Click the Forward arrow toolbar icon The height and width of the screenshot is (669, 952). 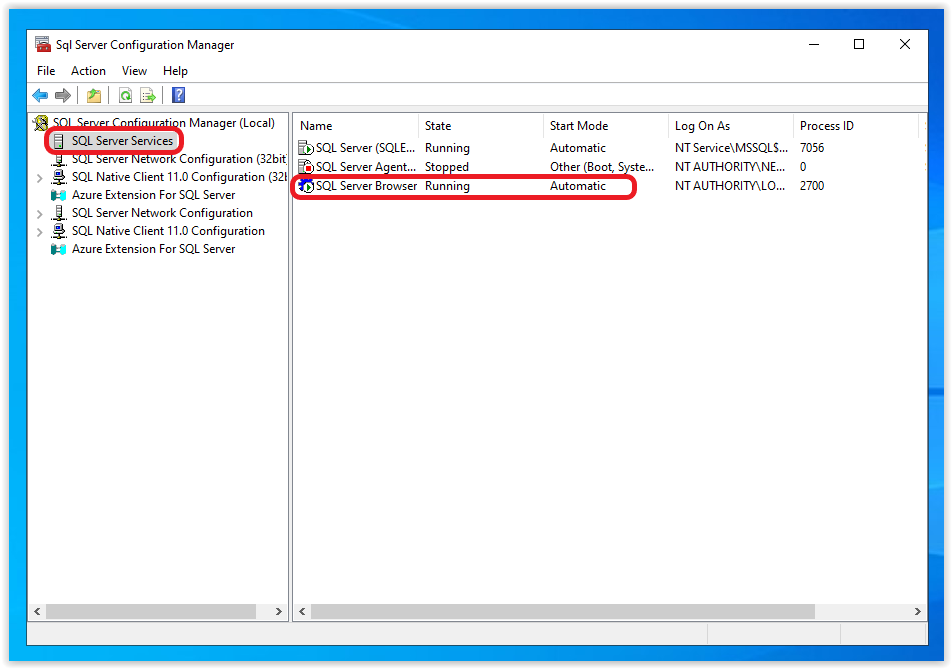coord(63,95)
